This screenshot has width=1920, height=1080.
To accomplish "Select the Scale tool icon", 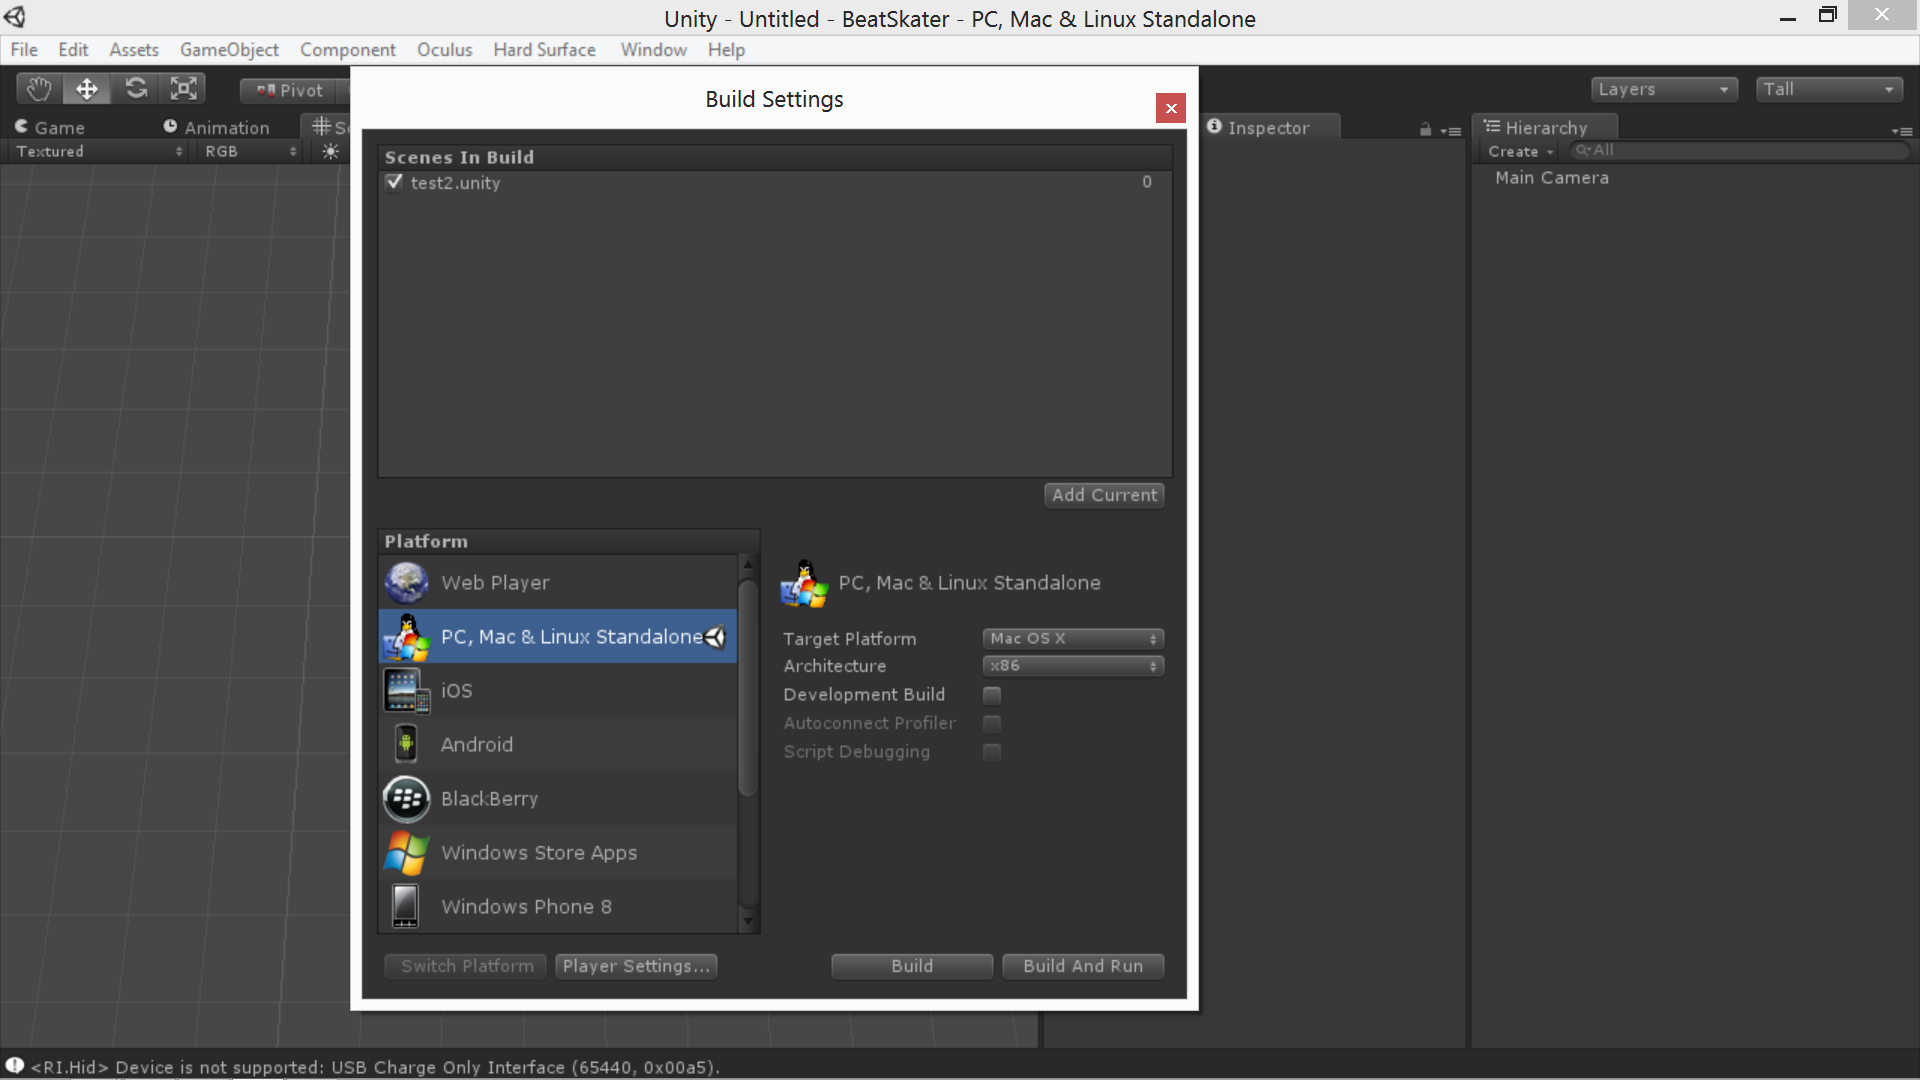I will (x=184, y=89).
